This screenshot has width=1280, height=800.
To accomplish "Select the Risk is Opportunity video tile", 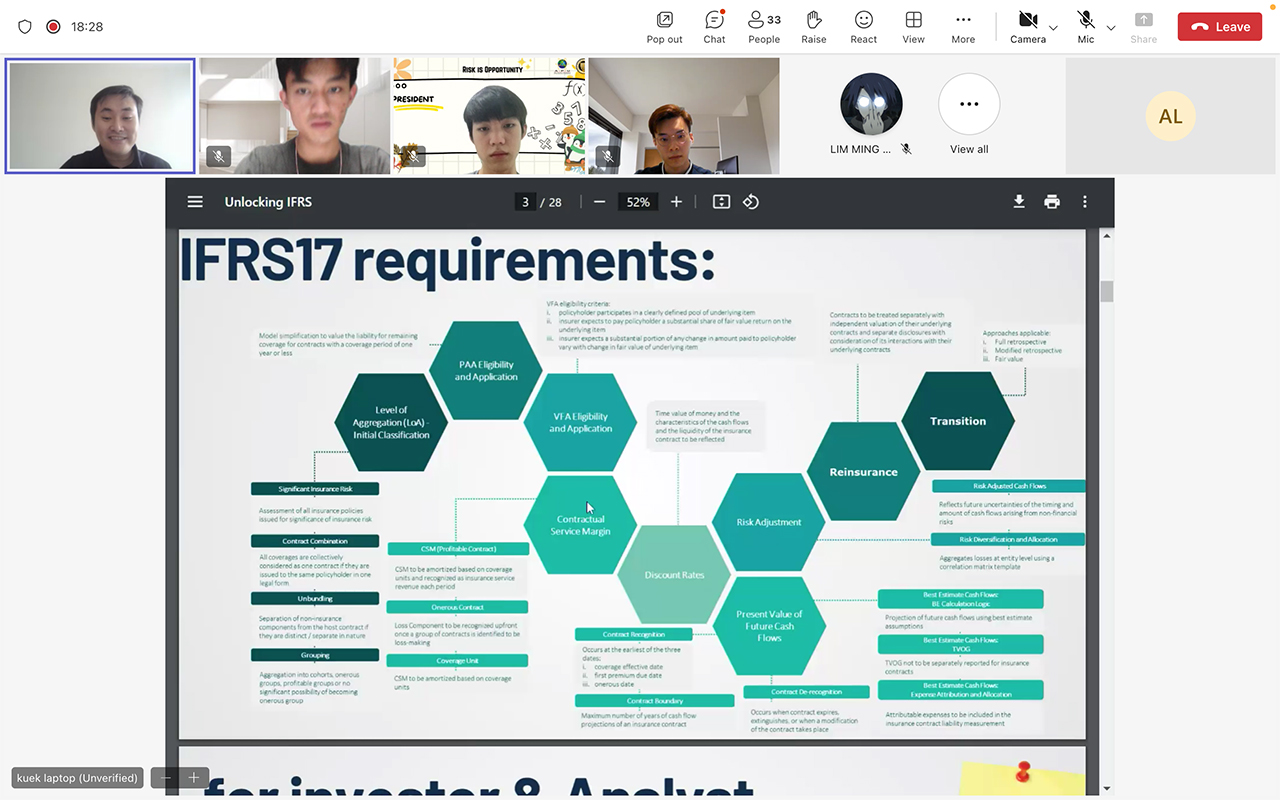I will coord(487,116).
